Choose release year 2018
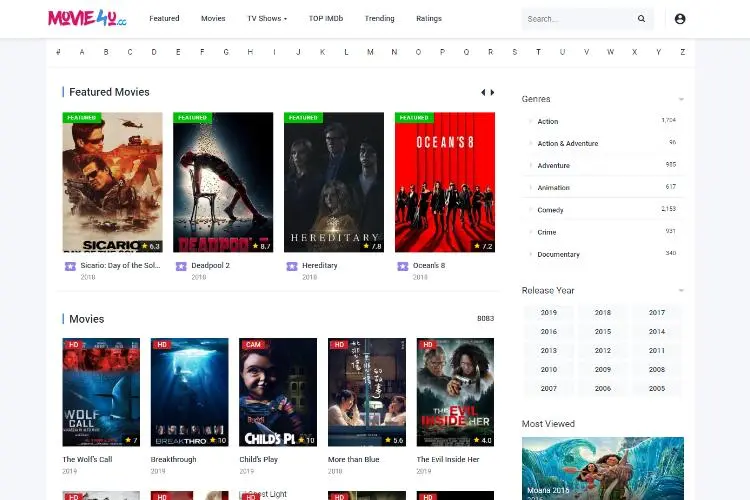 point(603,312)
